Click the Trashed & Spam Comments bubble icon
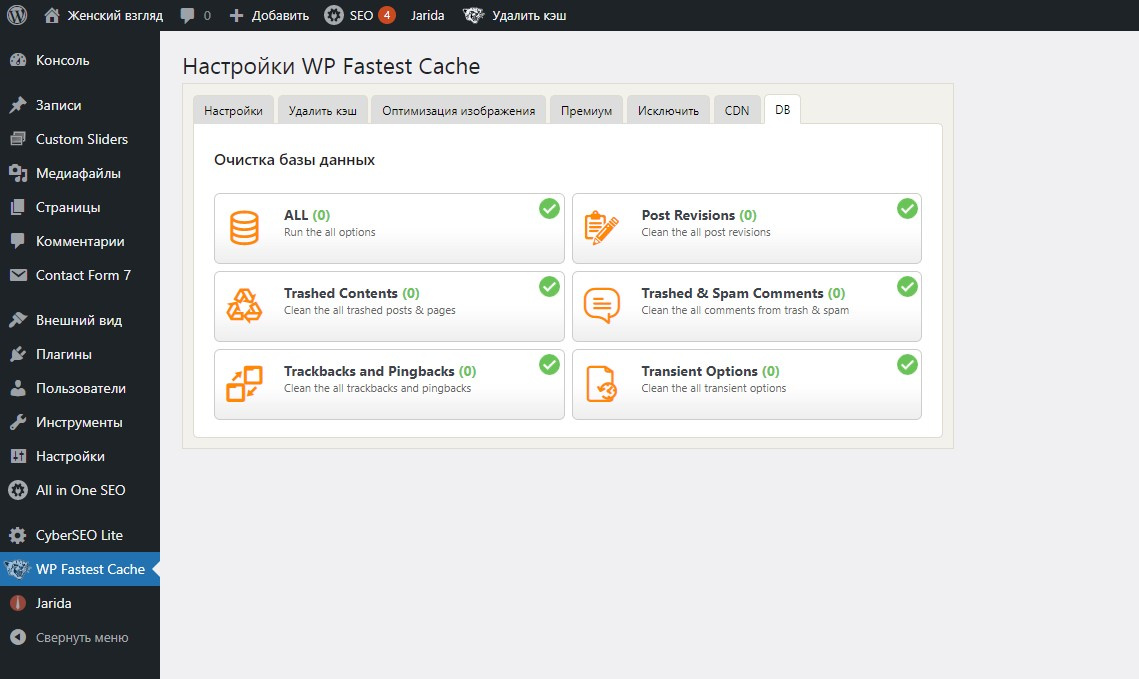1139x679 pixels. coord(601,306)
